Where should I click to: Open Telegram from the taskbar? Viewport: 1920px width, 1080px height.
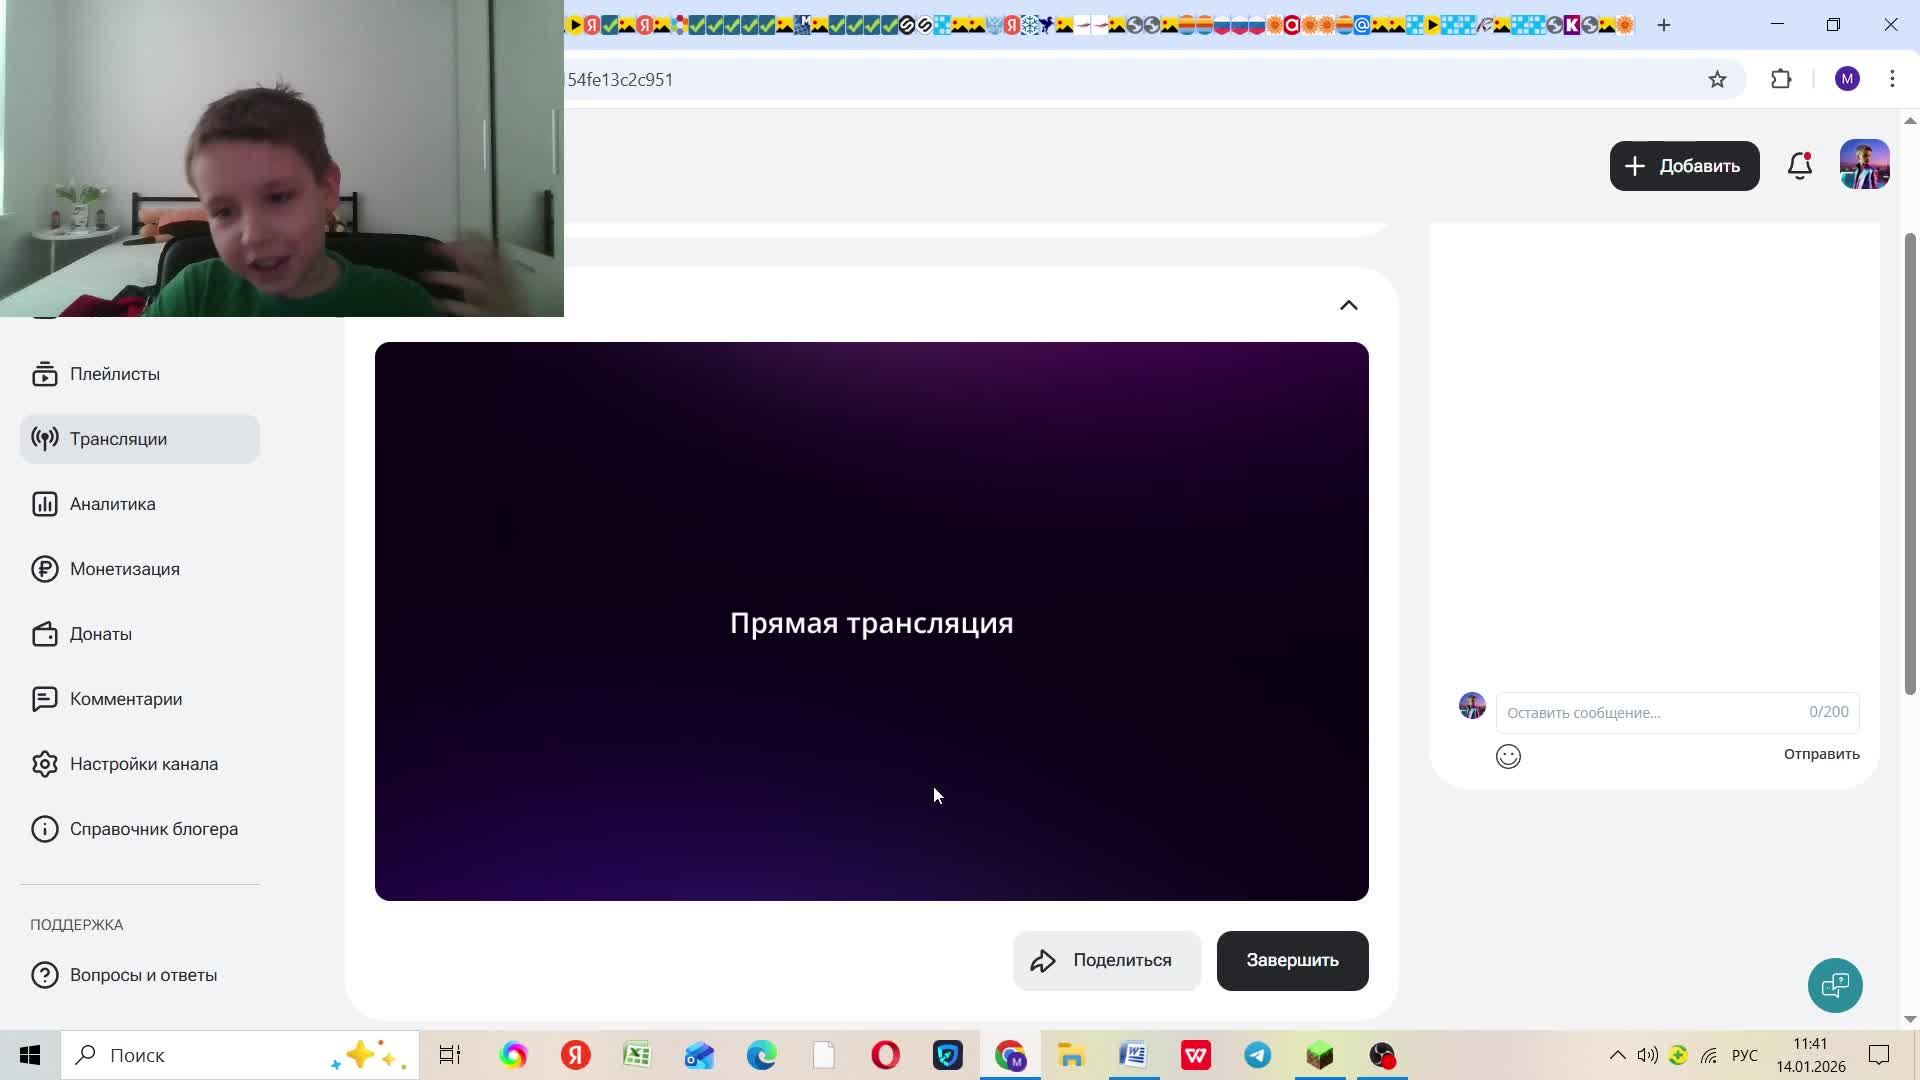[1258, 1056]
